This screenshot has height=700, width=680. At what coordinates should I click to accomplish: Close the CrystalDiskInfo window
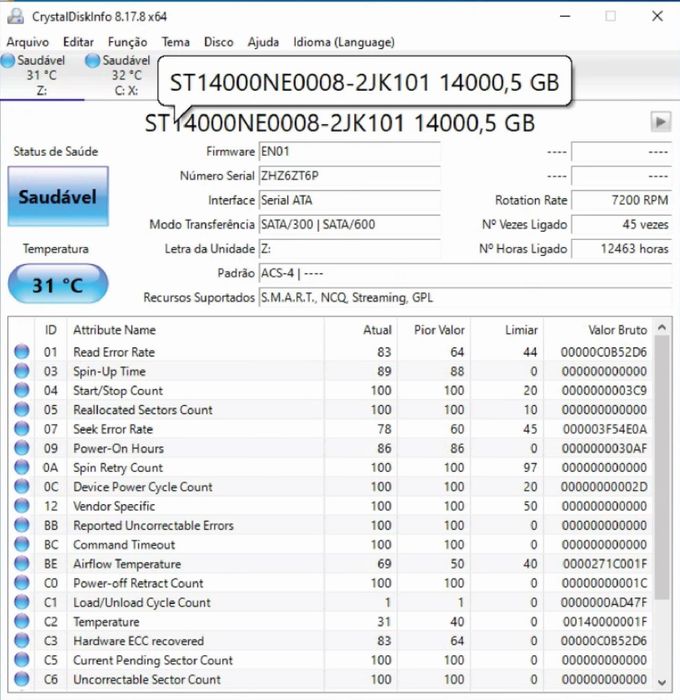point(657,16)
